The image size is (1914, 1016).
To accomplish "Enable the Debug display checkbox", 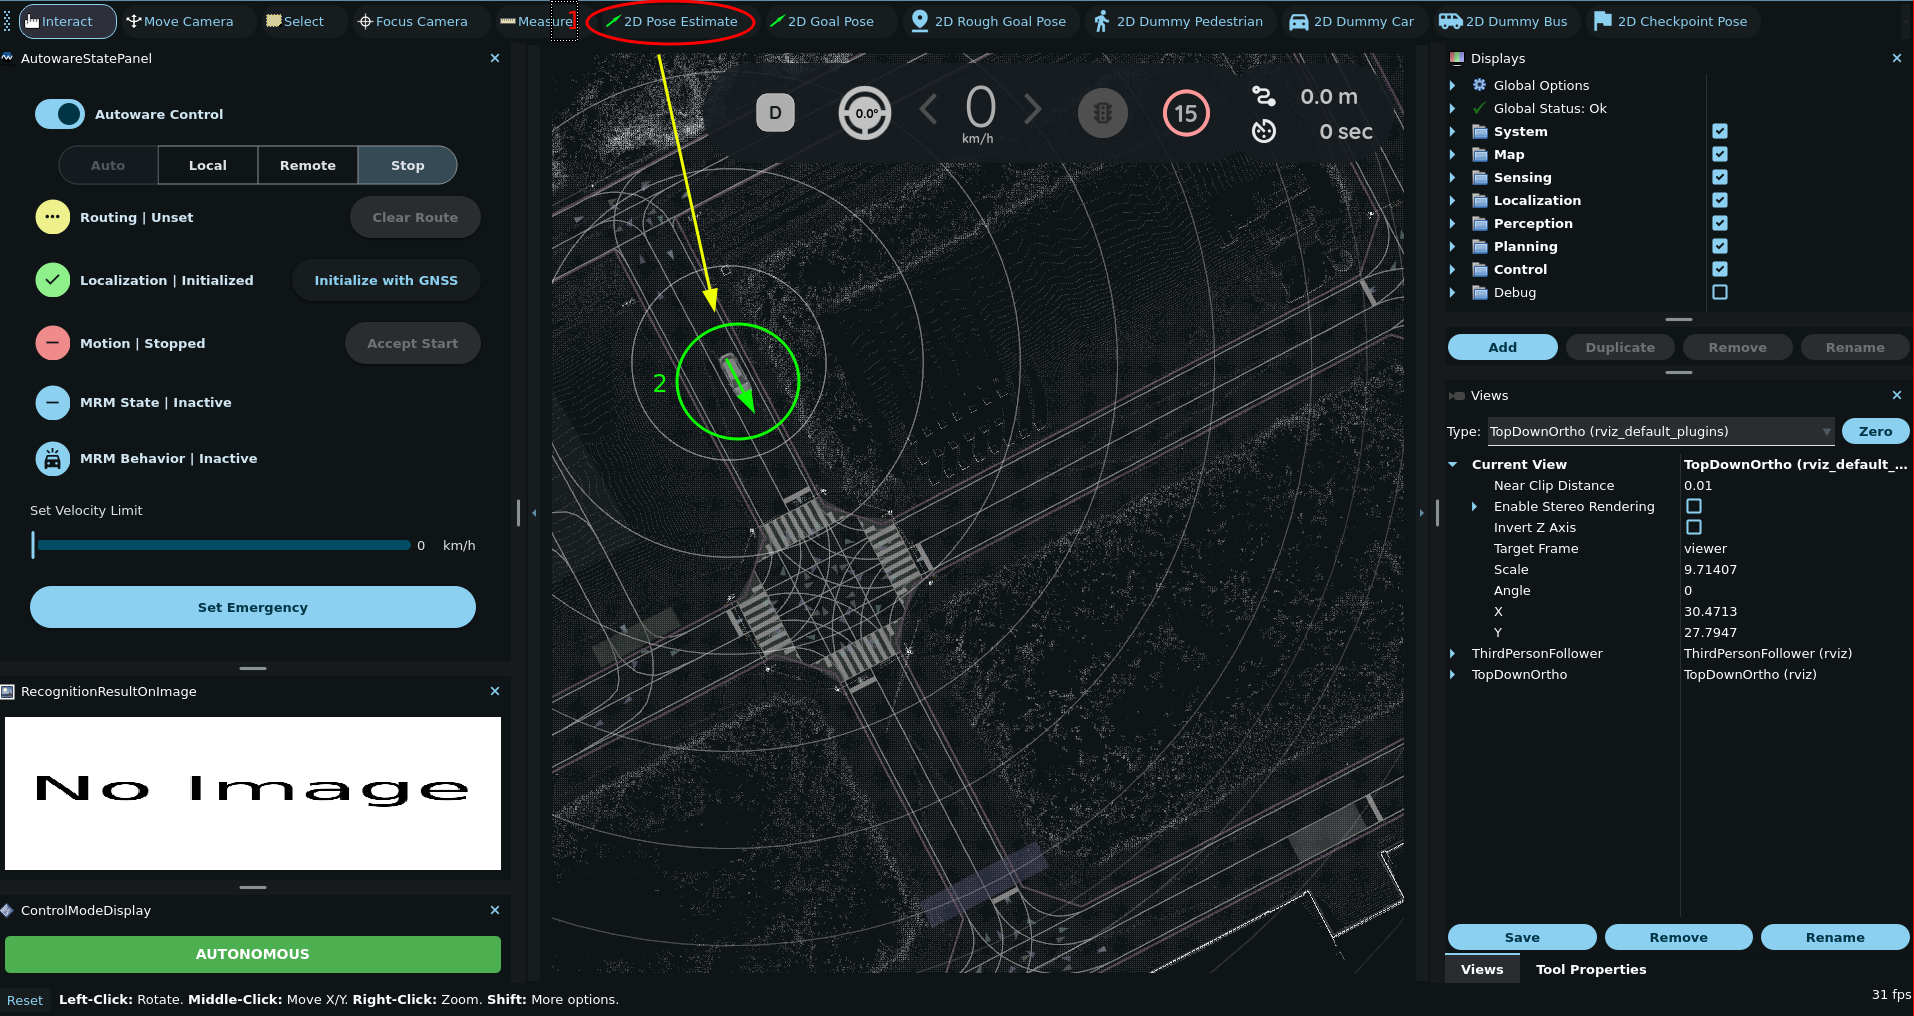I will [x=1720, y=292].
